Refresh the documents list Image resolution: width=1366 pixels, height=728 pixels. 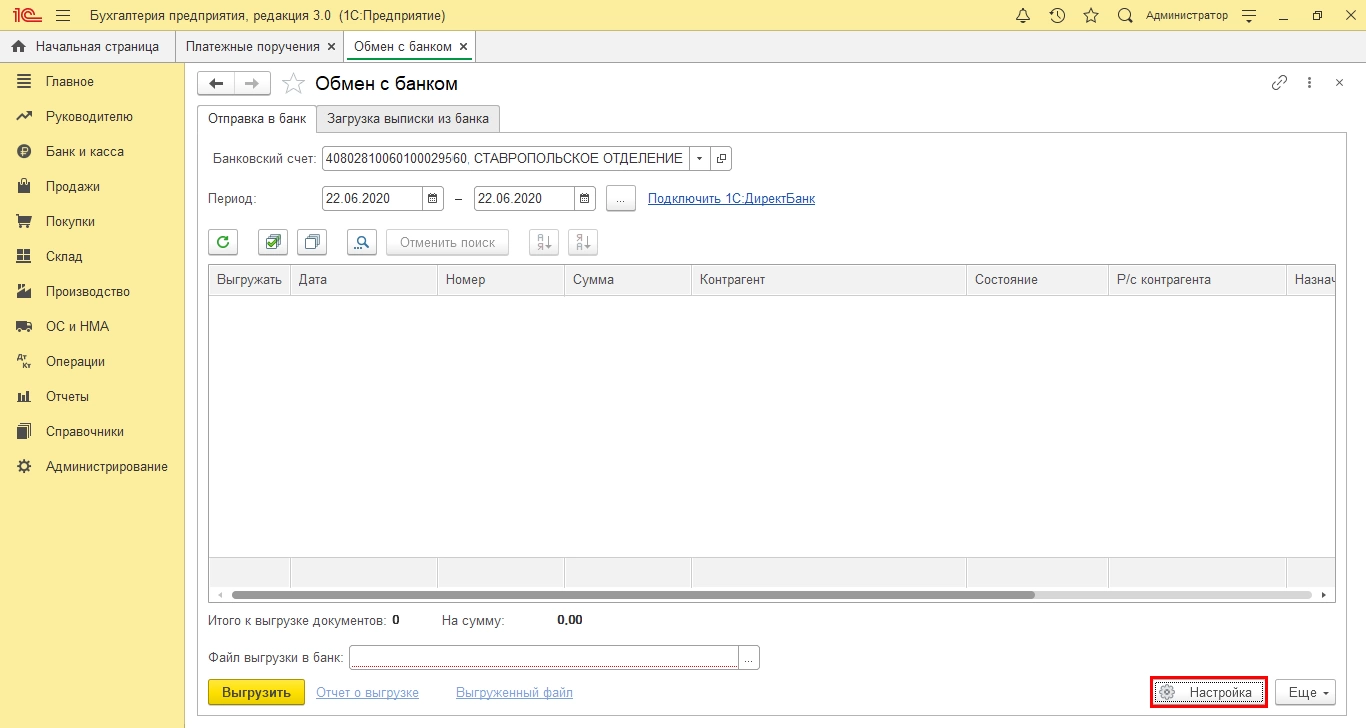click(223, 242)
